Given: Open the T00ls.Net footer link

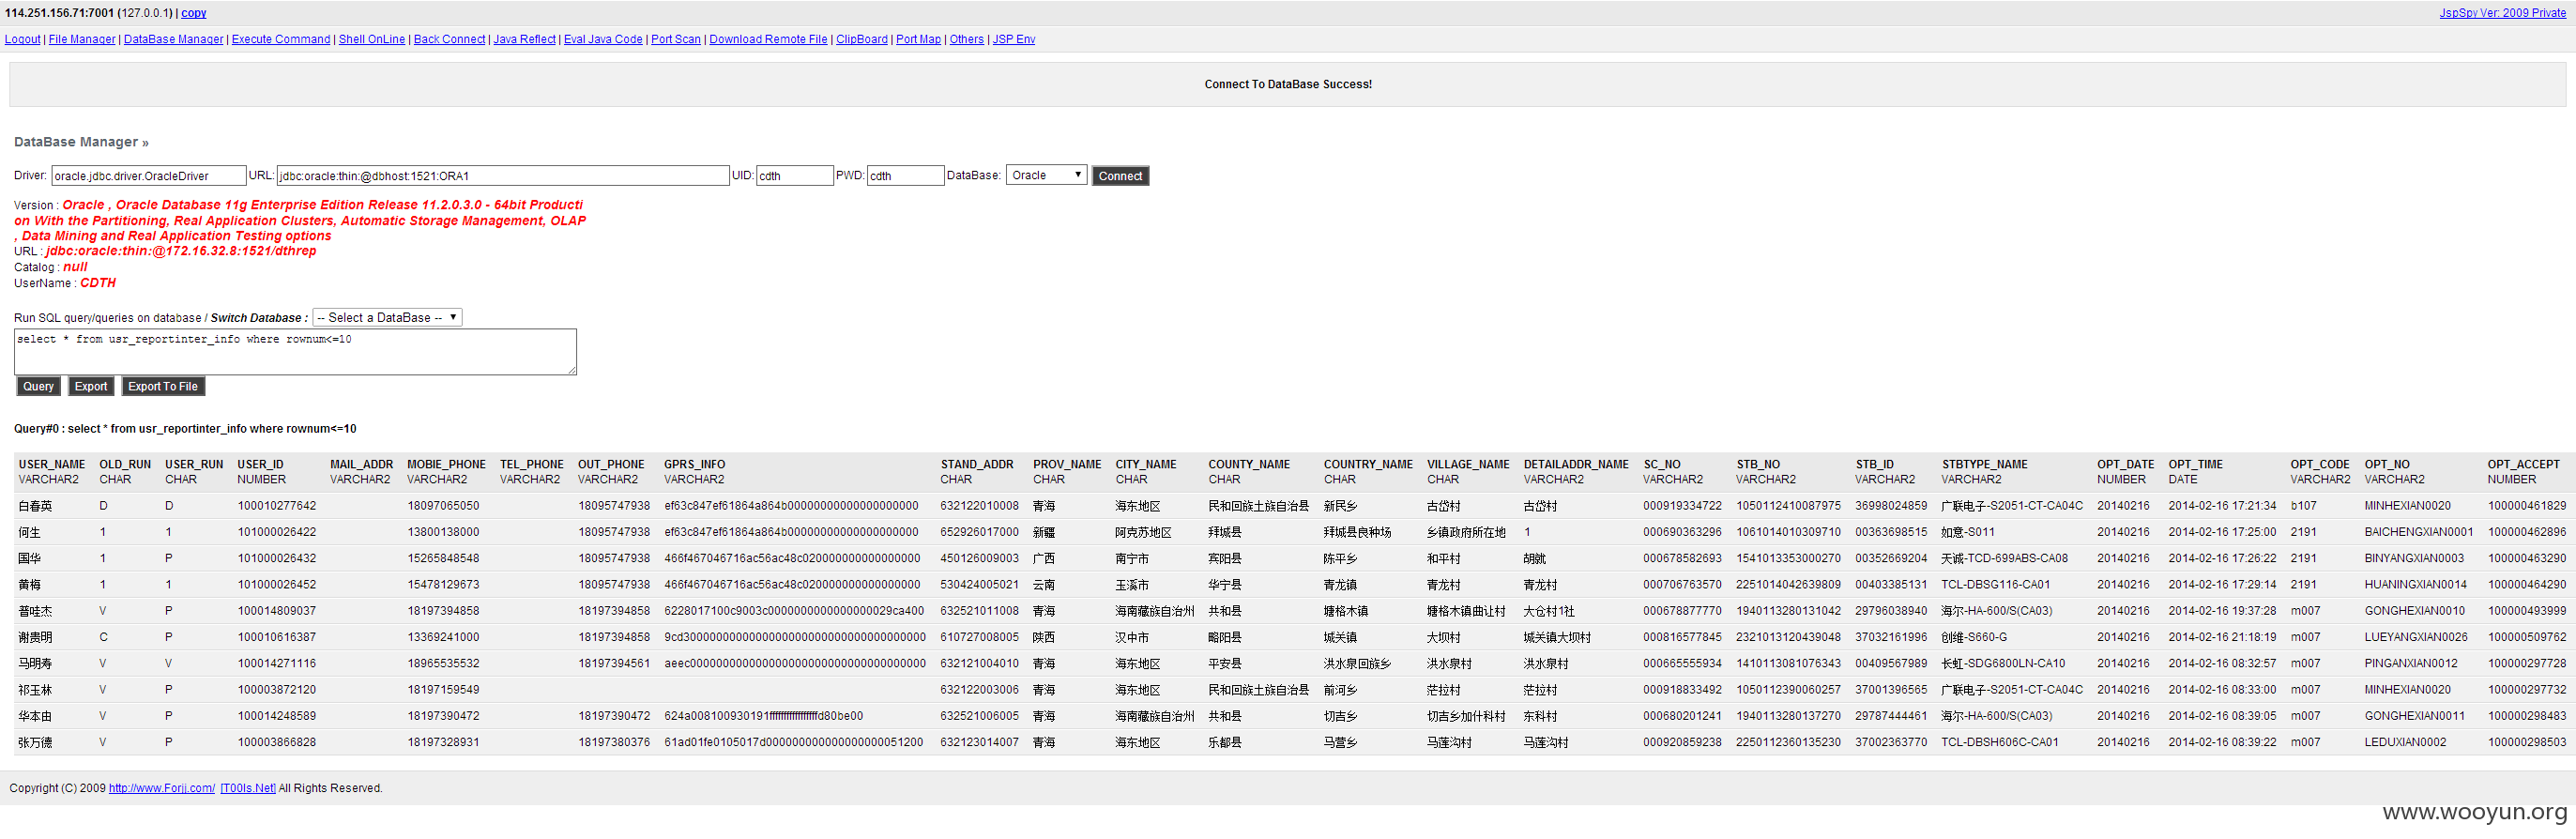Looking at the screenshot, I should click(248, 788).
